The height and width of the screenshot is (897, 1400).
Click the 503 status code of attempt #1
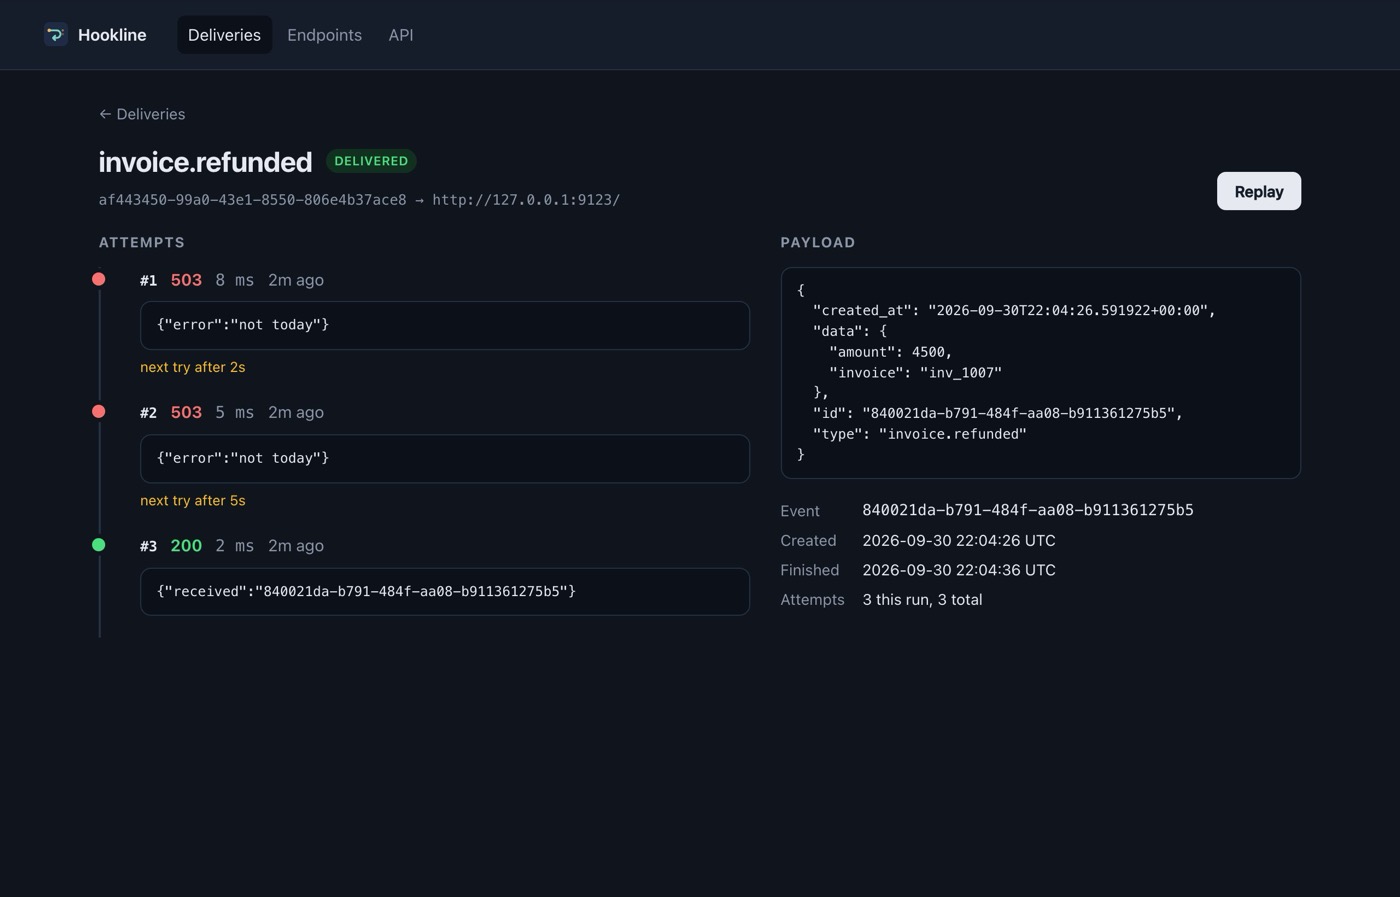point(186,280)
